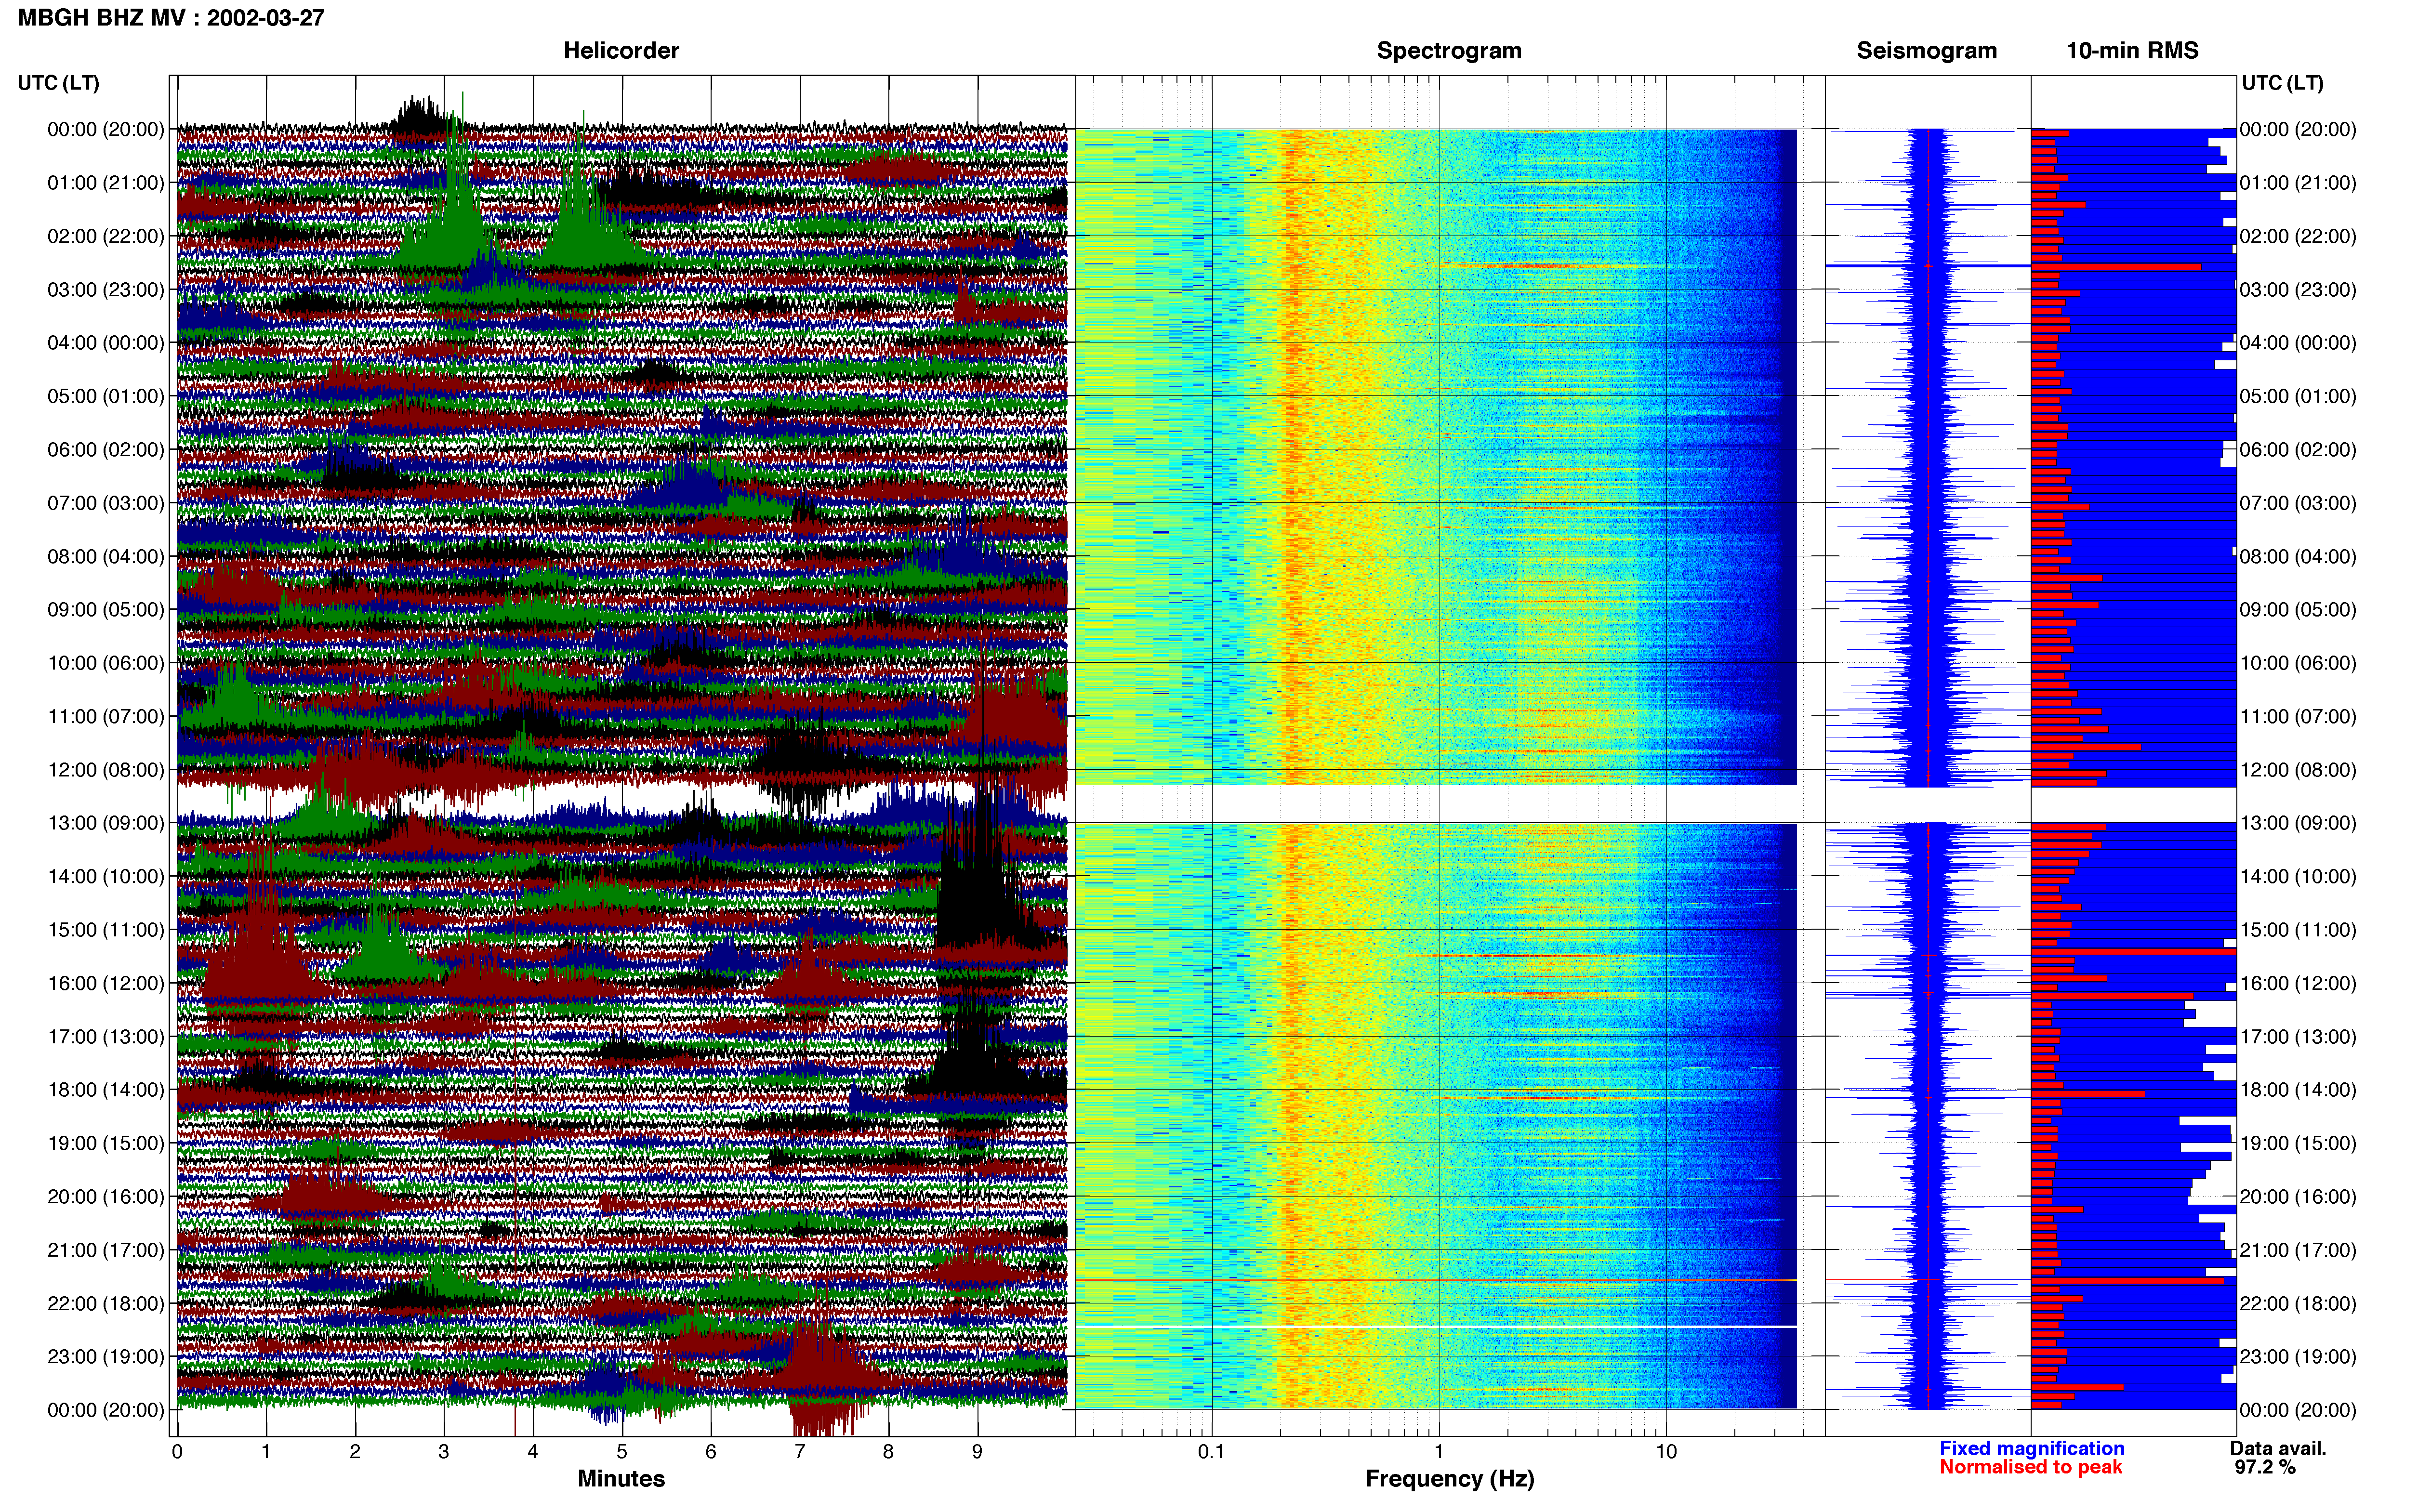Click the right '03:00 (23:00)' time label
The image size is (2418, 1512).
2298,289
